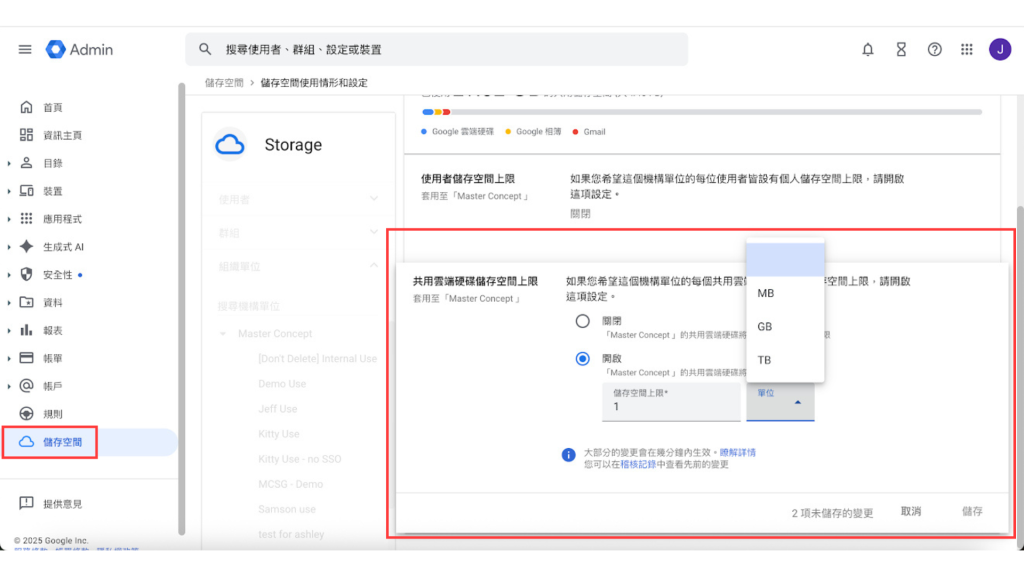Expand the 報表 sidebar arrow
The height and width of the screenshot is (576, 1024).
[8, 330]
